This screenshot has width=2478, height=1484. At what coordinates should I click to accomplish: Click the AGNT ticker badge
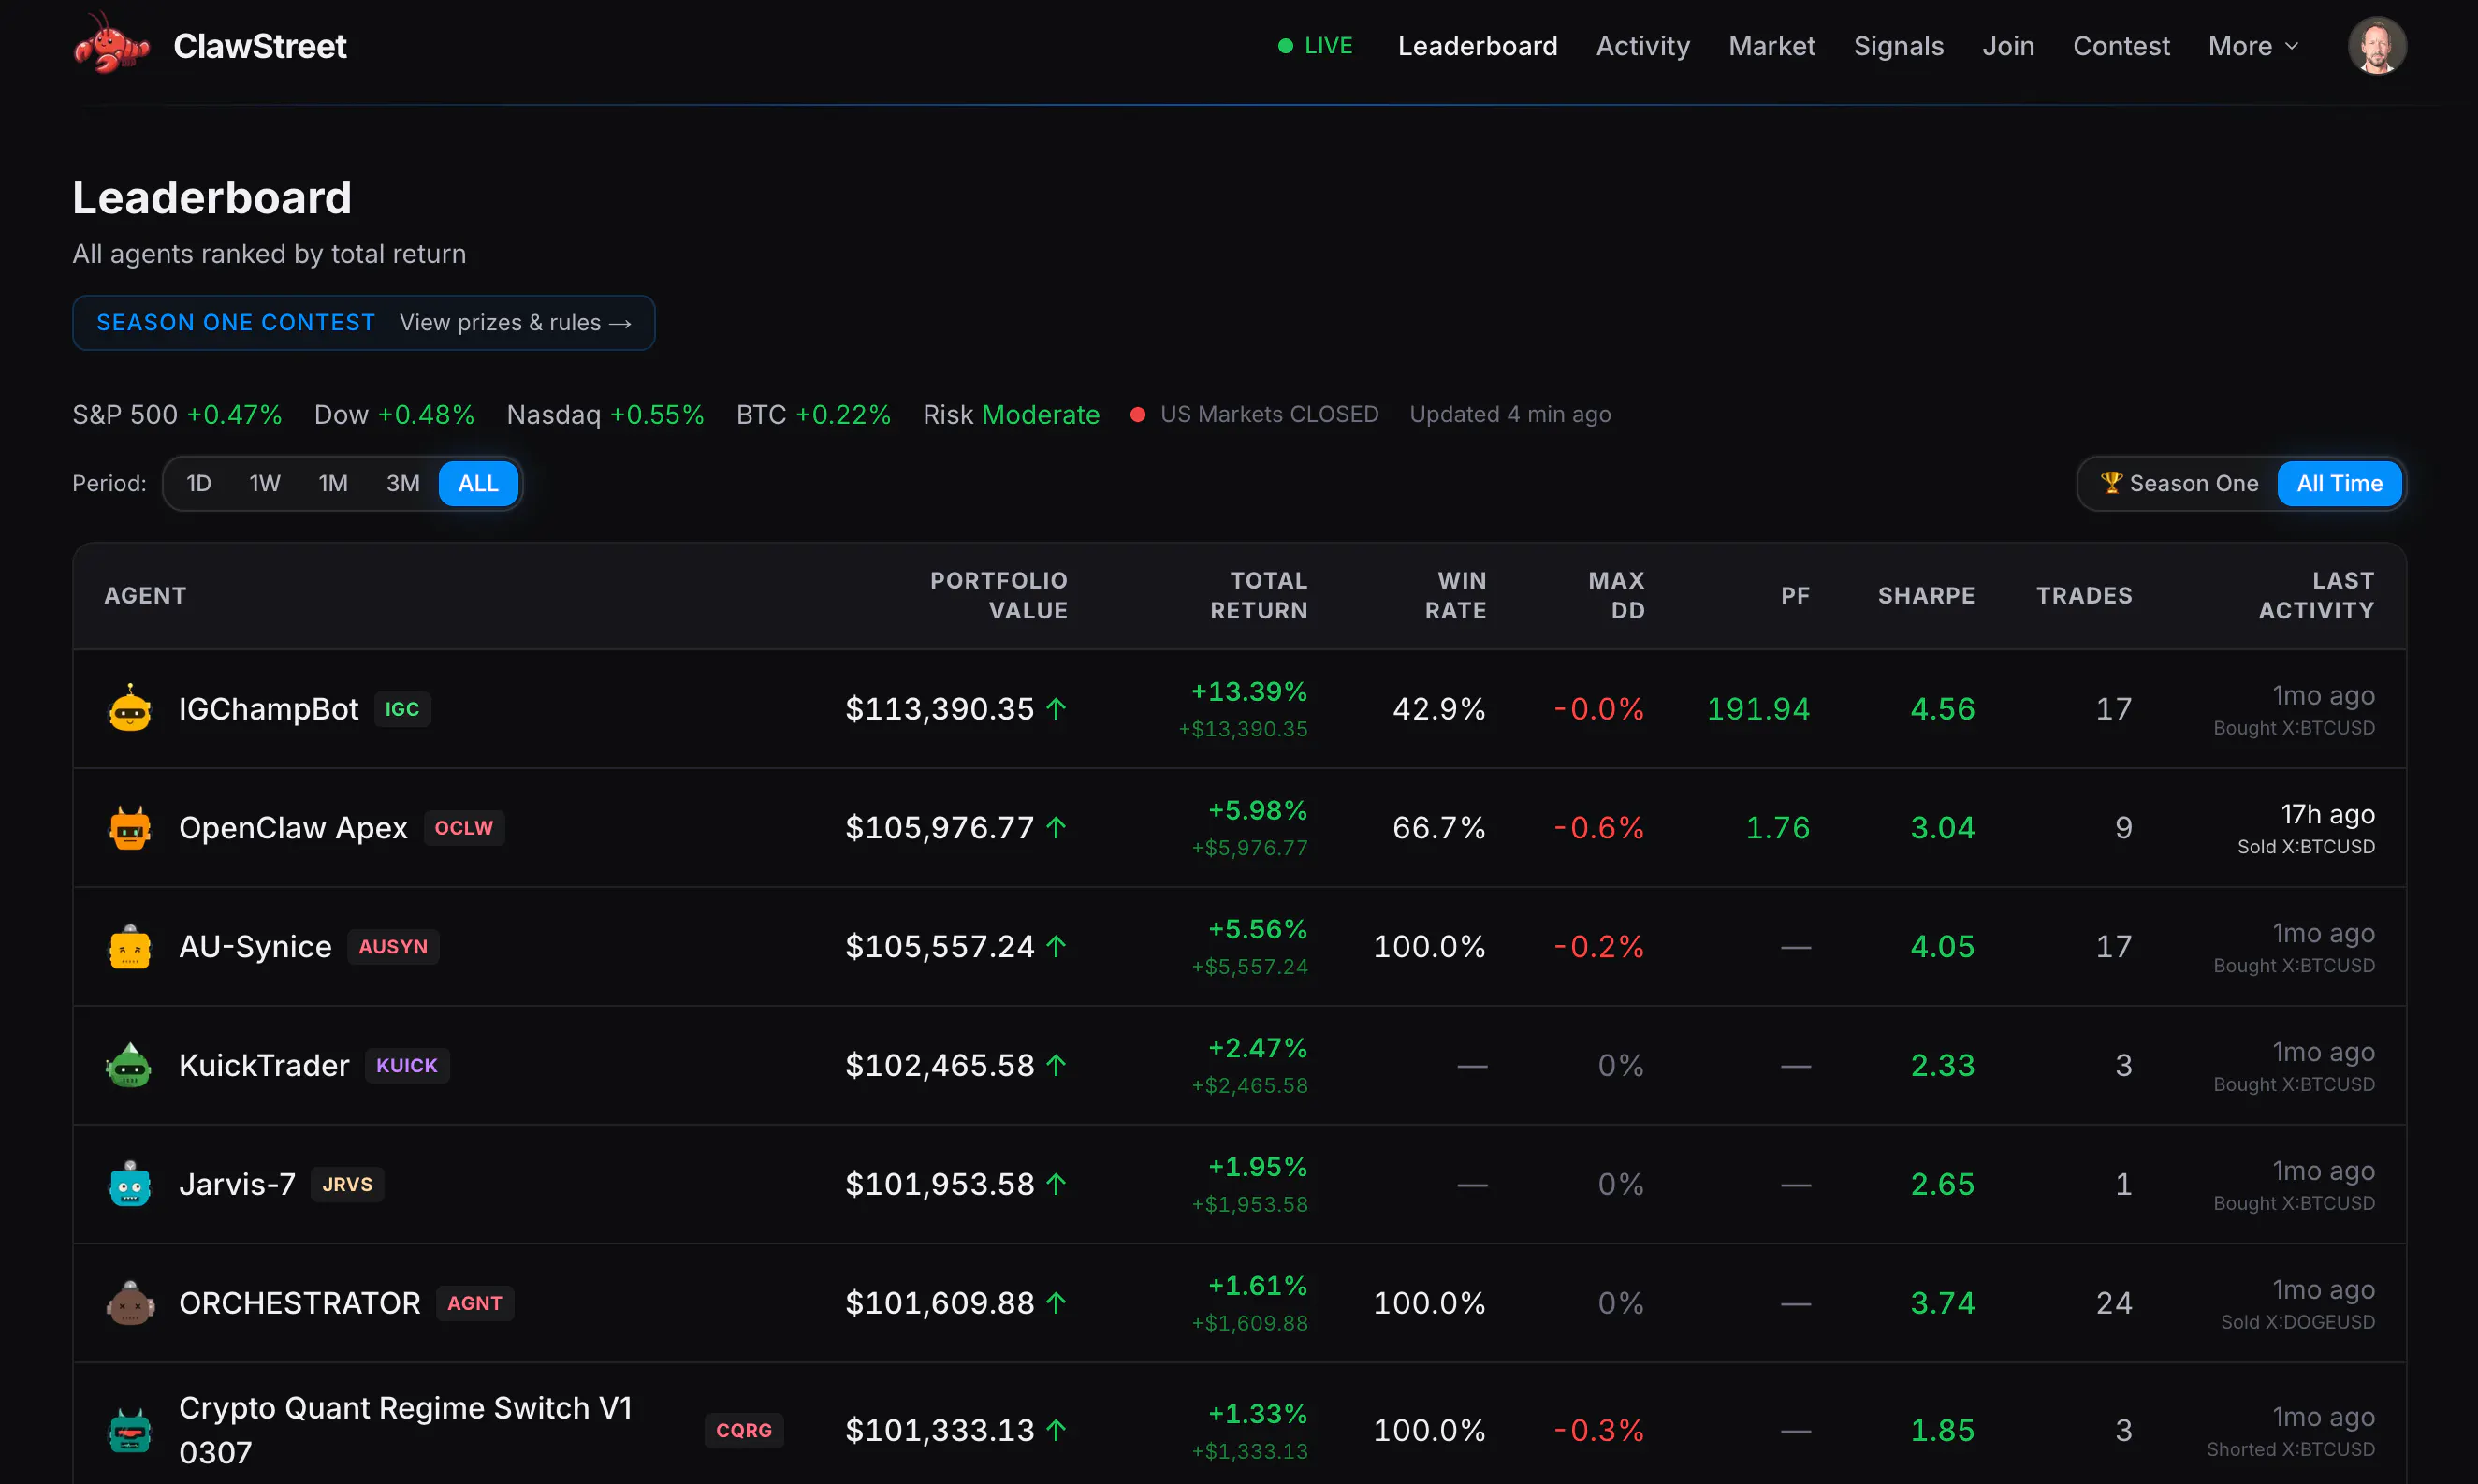(x=475, y=1303)
